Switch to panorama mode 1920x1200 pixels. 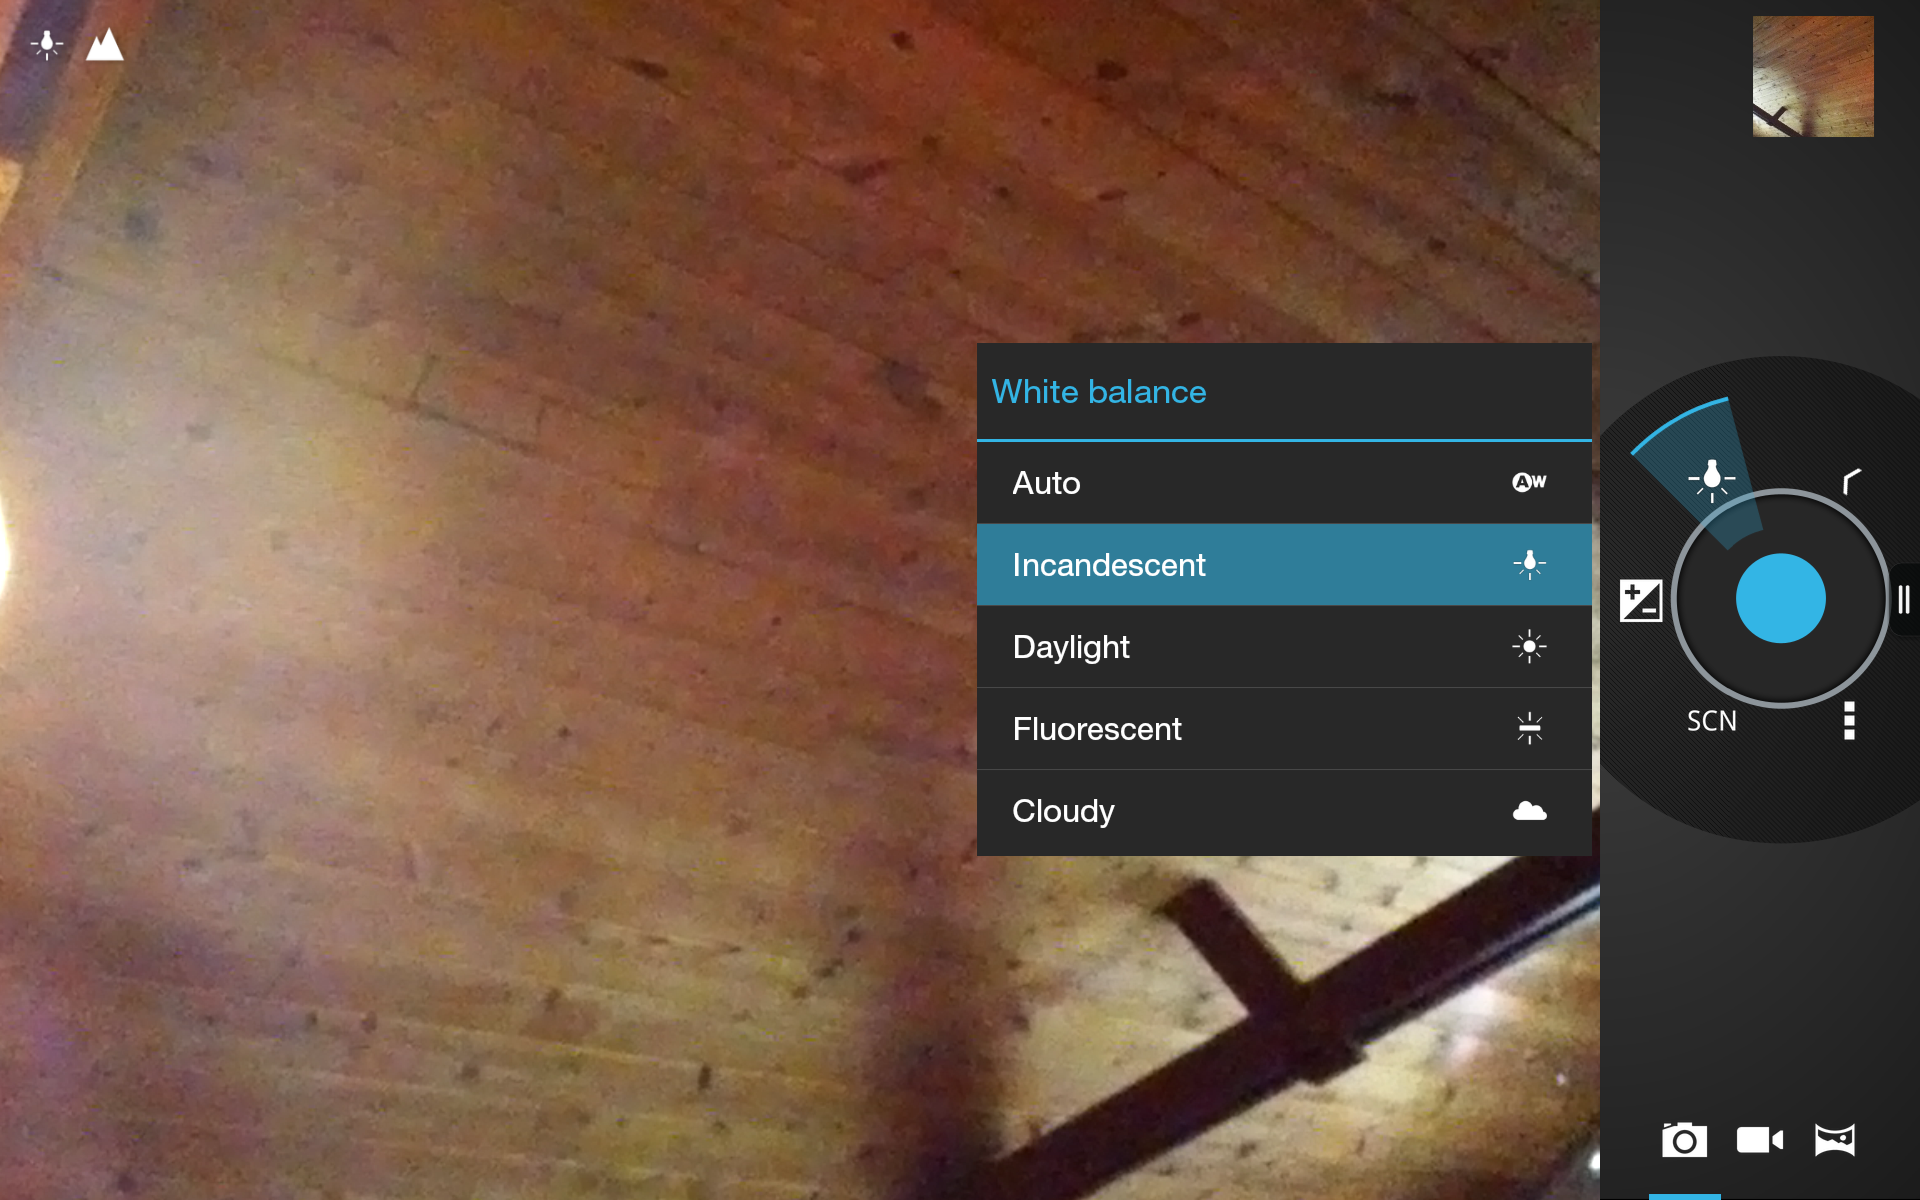1835,1140
